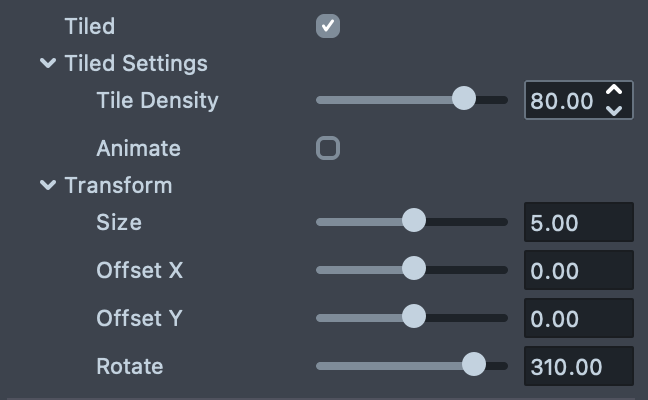The height and width of the screenshot is (400, 648).
Task: Collapse the Tiled Settings section
Action: pos(47,64)
